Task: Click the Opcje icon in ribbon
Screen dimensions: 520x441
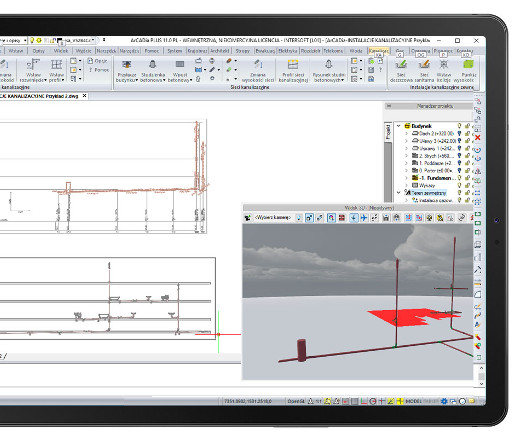Action: [x=90, y=61]
